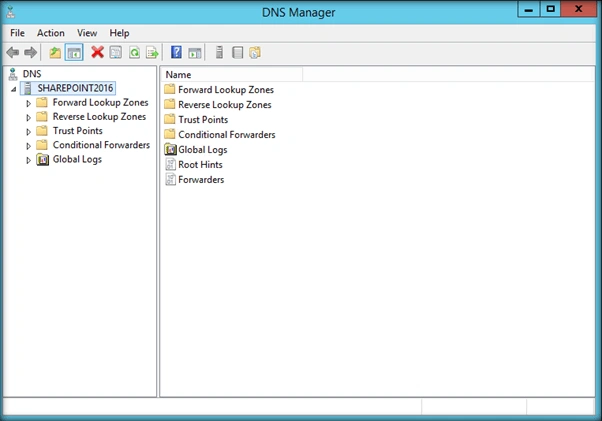Open the Action menu
This screenshot has width=602, height=421.
tap(51, 33)
